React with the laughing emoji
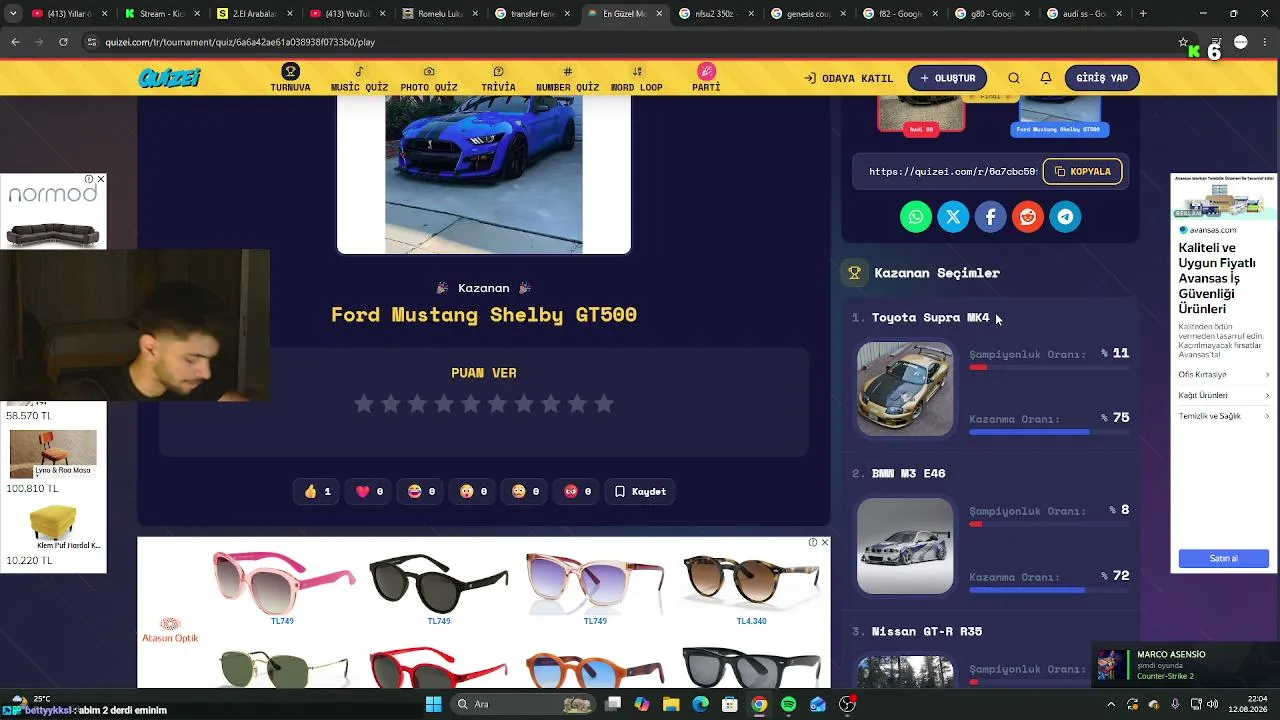 pyautogui.click(x=422, y=492)
